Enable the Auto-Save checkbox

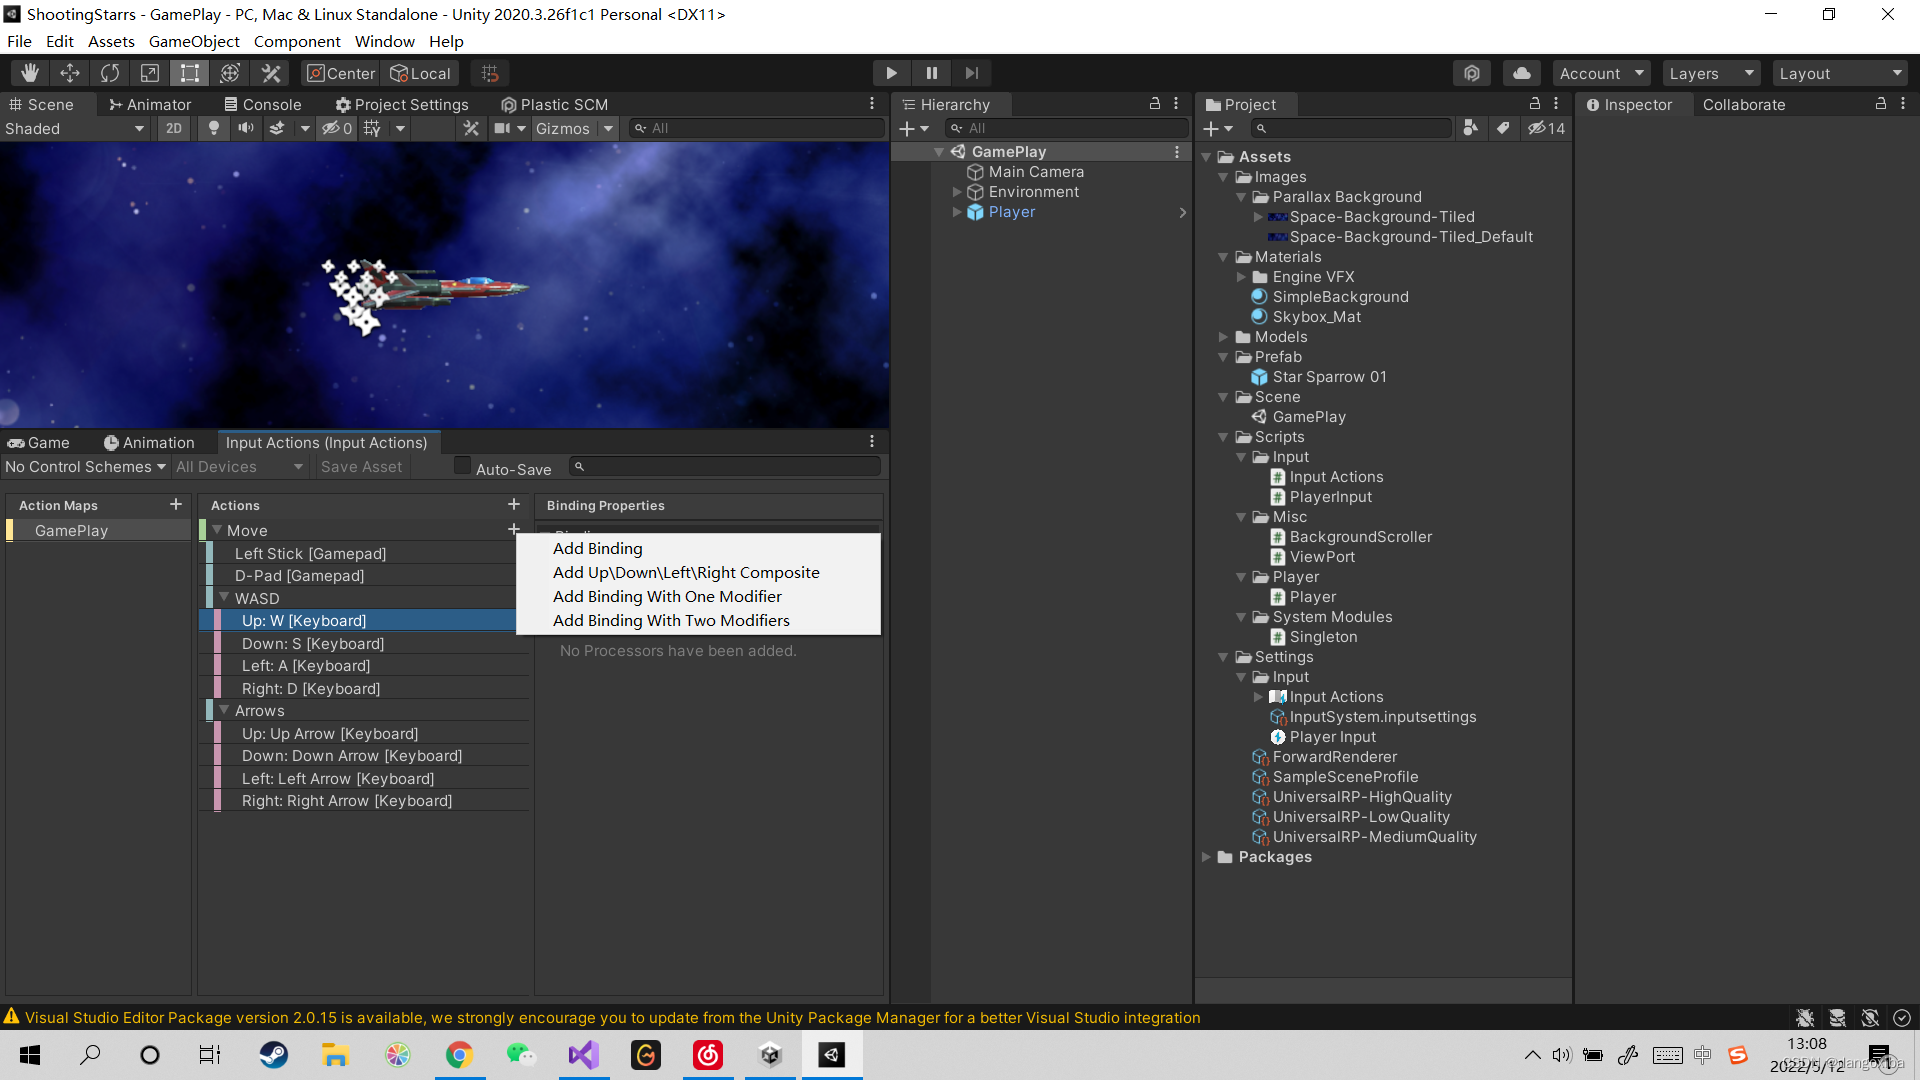click(x=462, y=466)
